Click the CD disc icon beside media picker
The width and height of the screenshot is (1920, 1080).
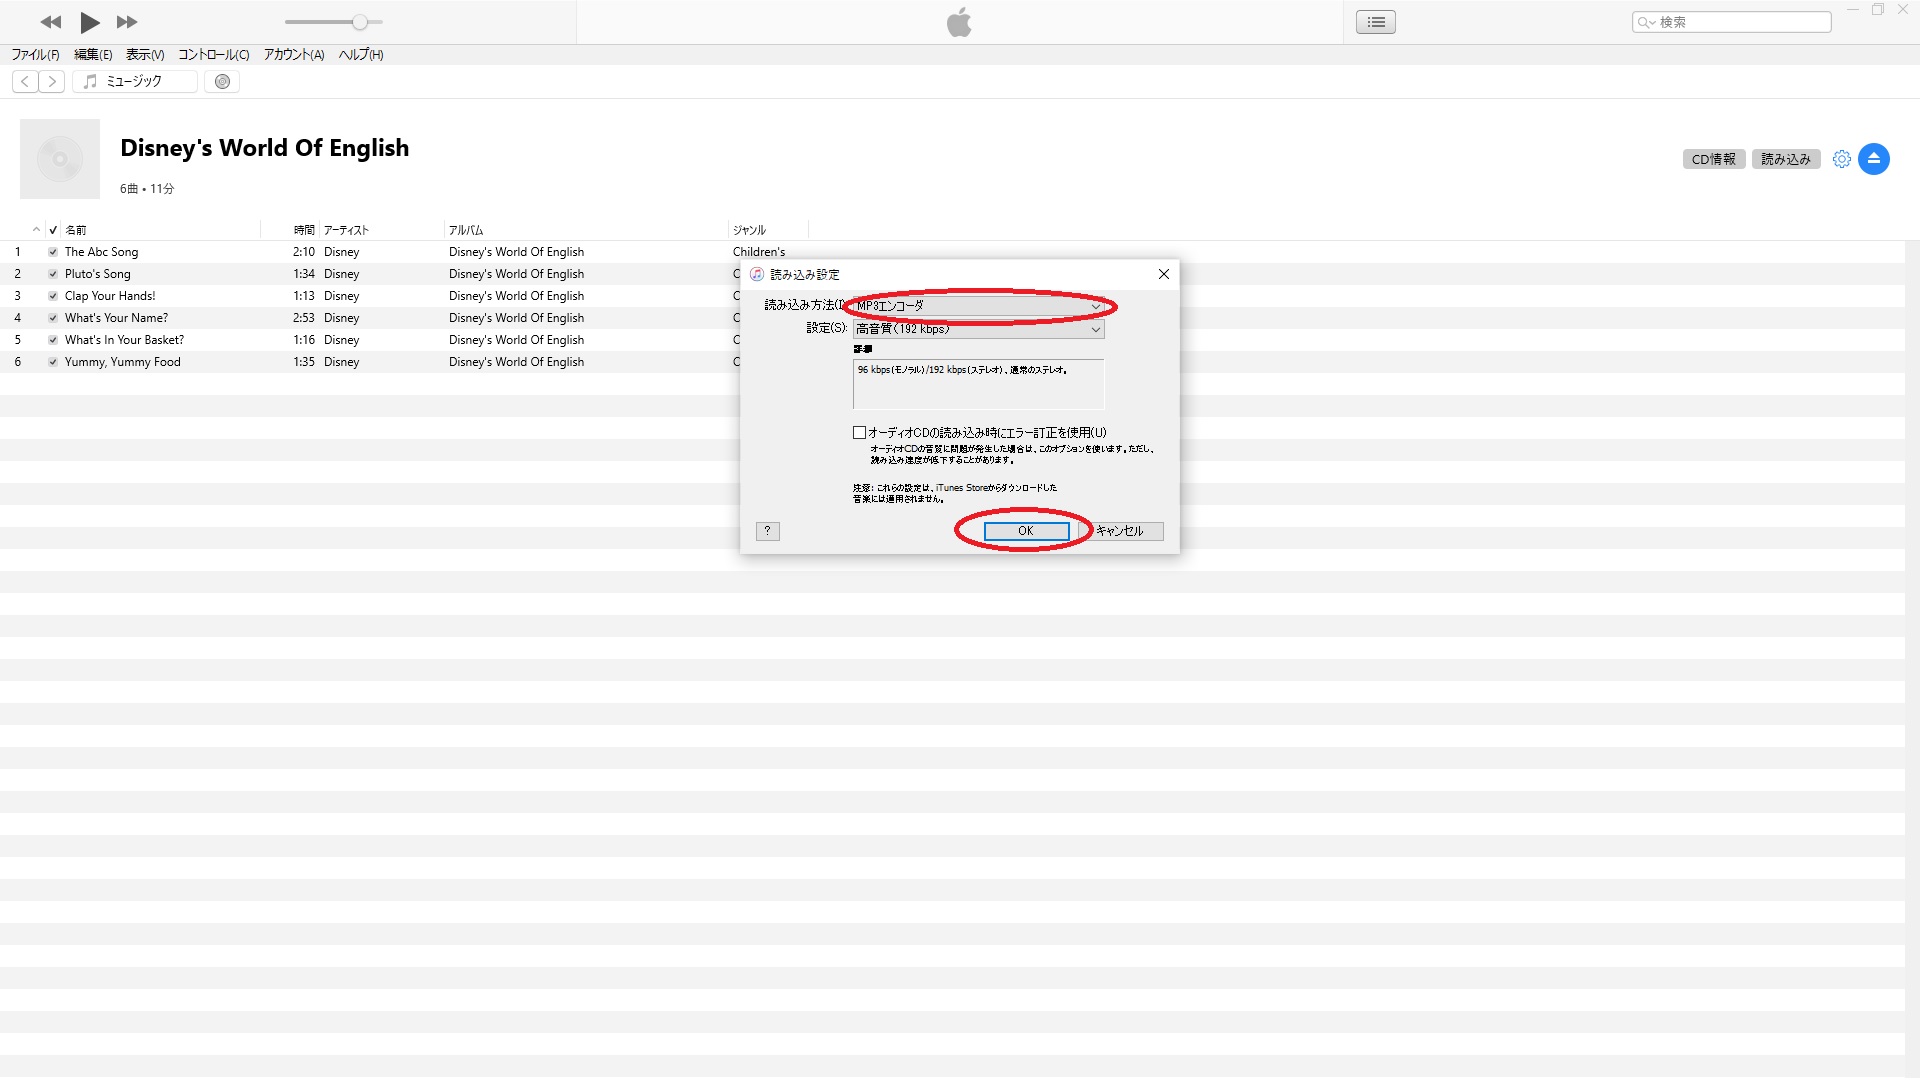[x=223, y=82]
